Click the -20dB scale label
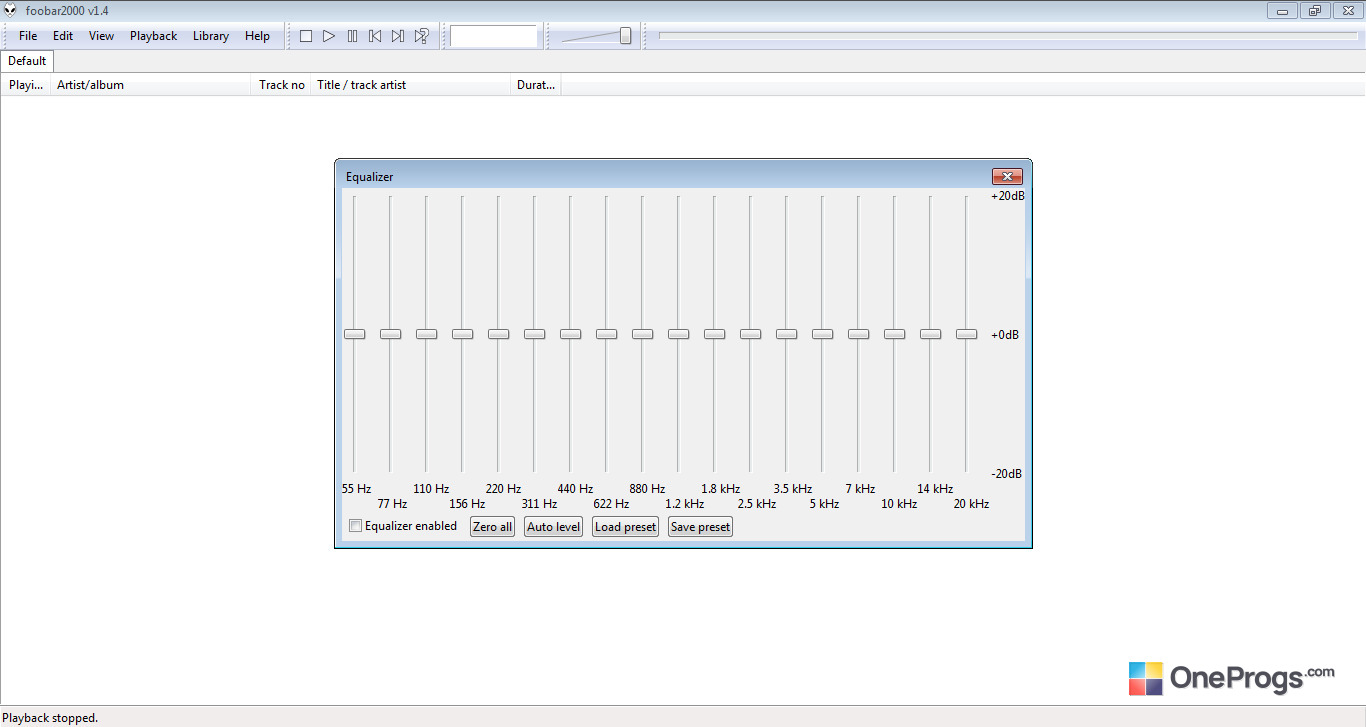Image resolution: width=1366 pixels, height=727 pixels. [1006, 474]
